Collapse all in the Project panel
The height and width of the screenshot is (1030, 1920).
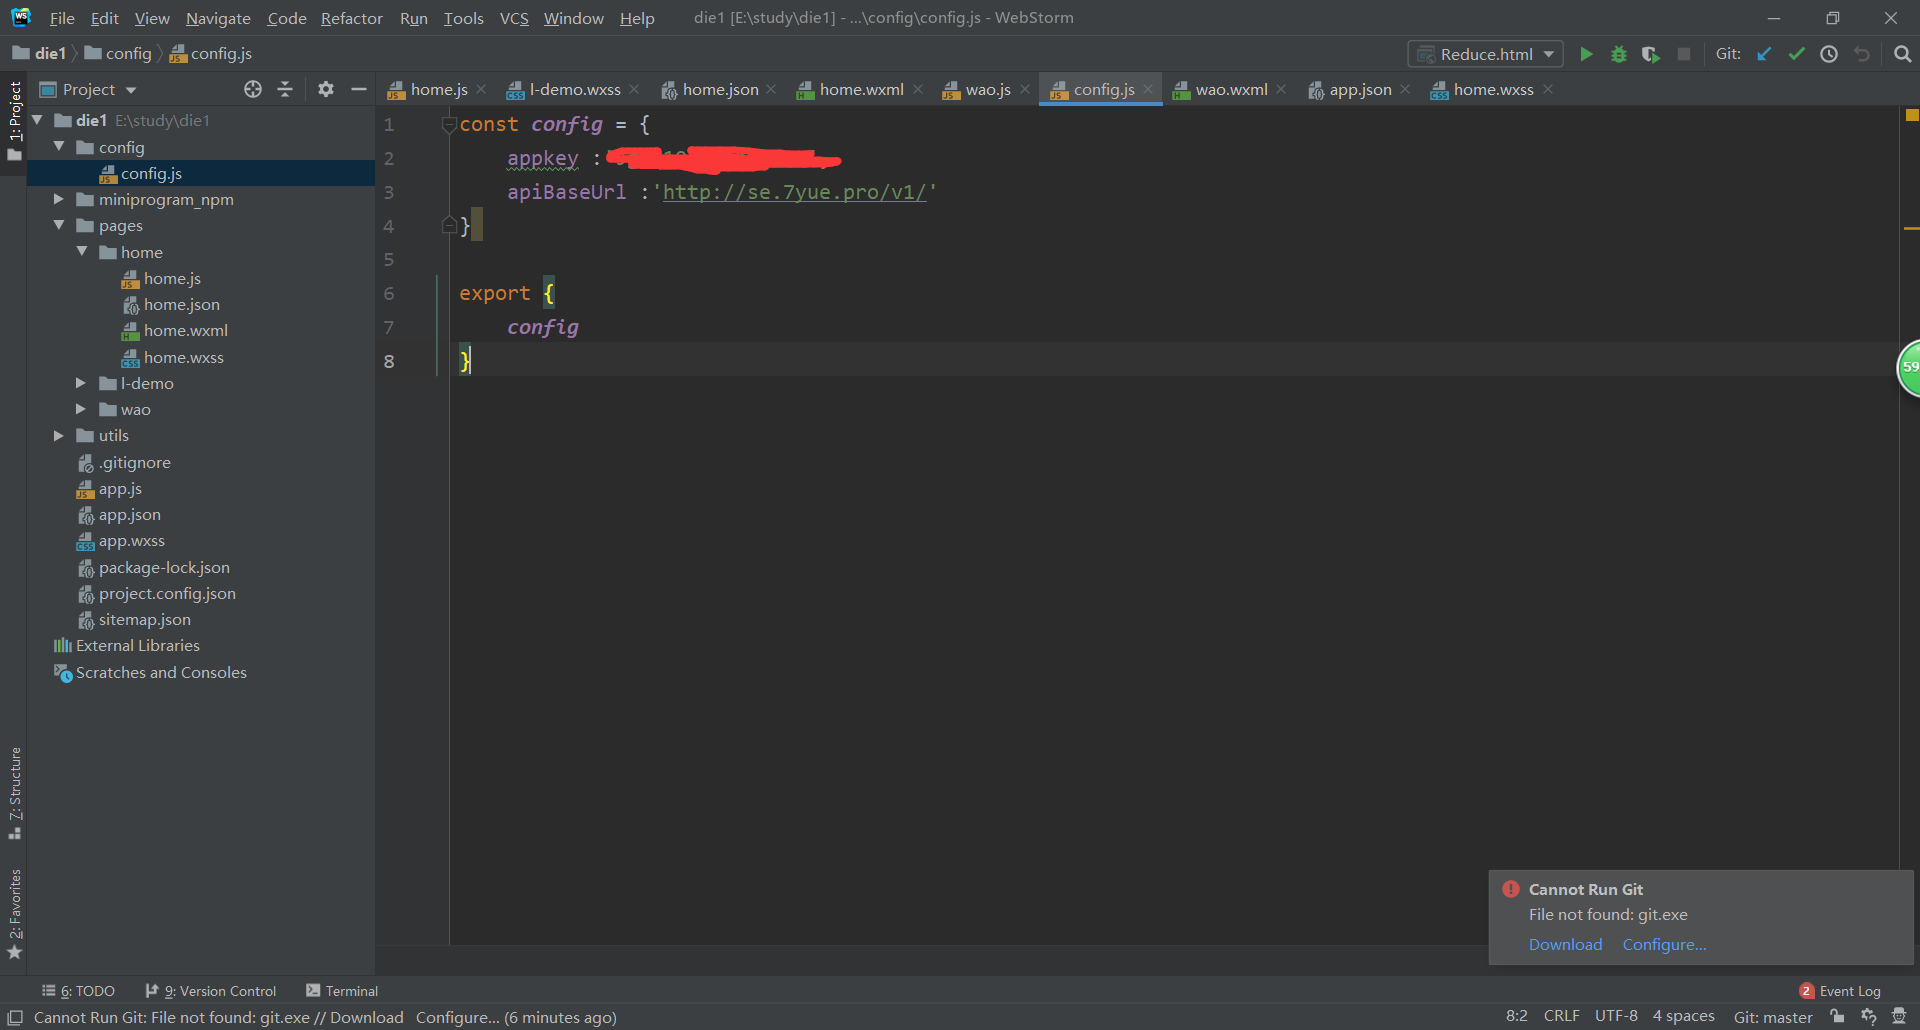pos(285,89)
